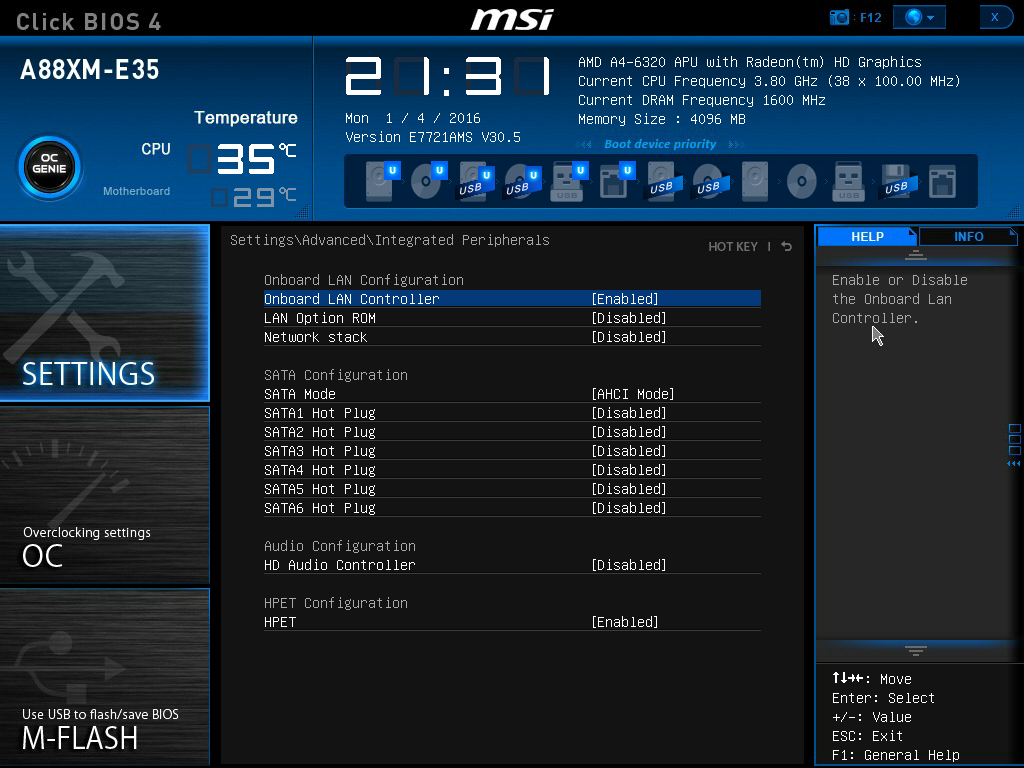Select the SATA6 Hot Plug row
Viewport: 1024px width, 768px height.
pos(512,508)
